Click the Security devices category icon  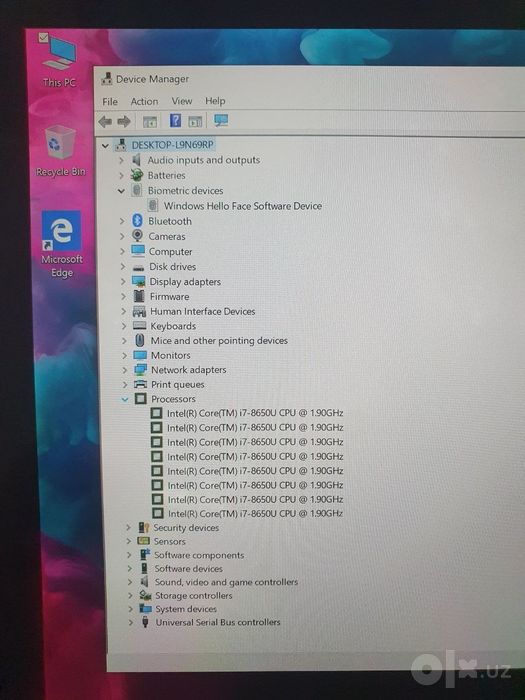point(143,528)
